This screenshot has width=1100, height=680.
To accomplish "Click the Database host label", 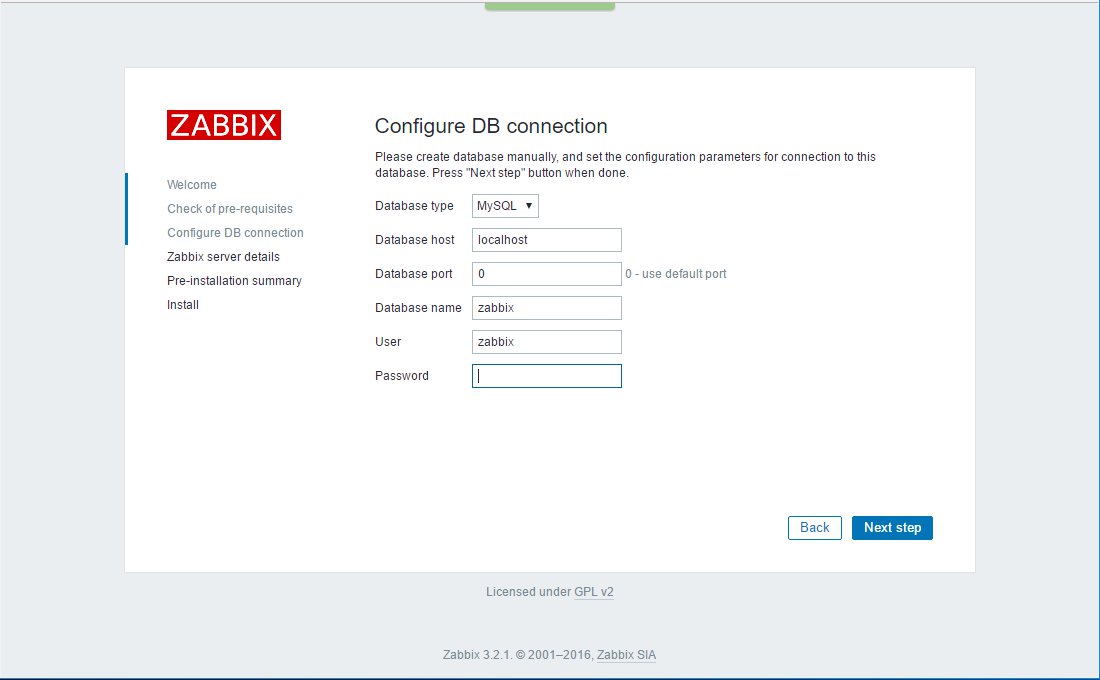I will (x=415, y=240).
